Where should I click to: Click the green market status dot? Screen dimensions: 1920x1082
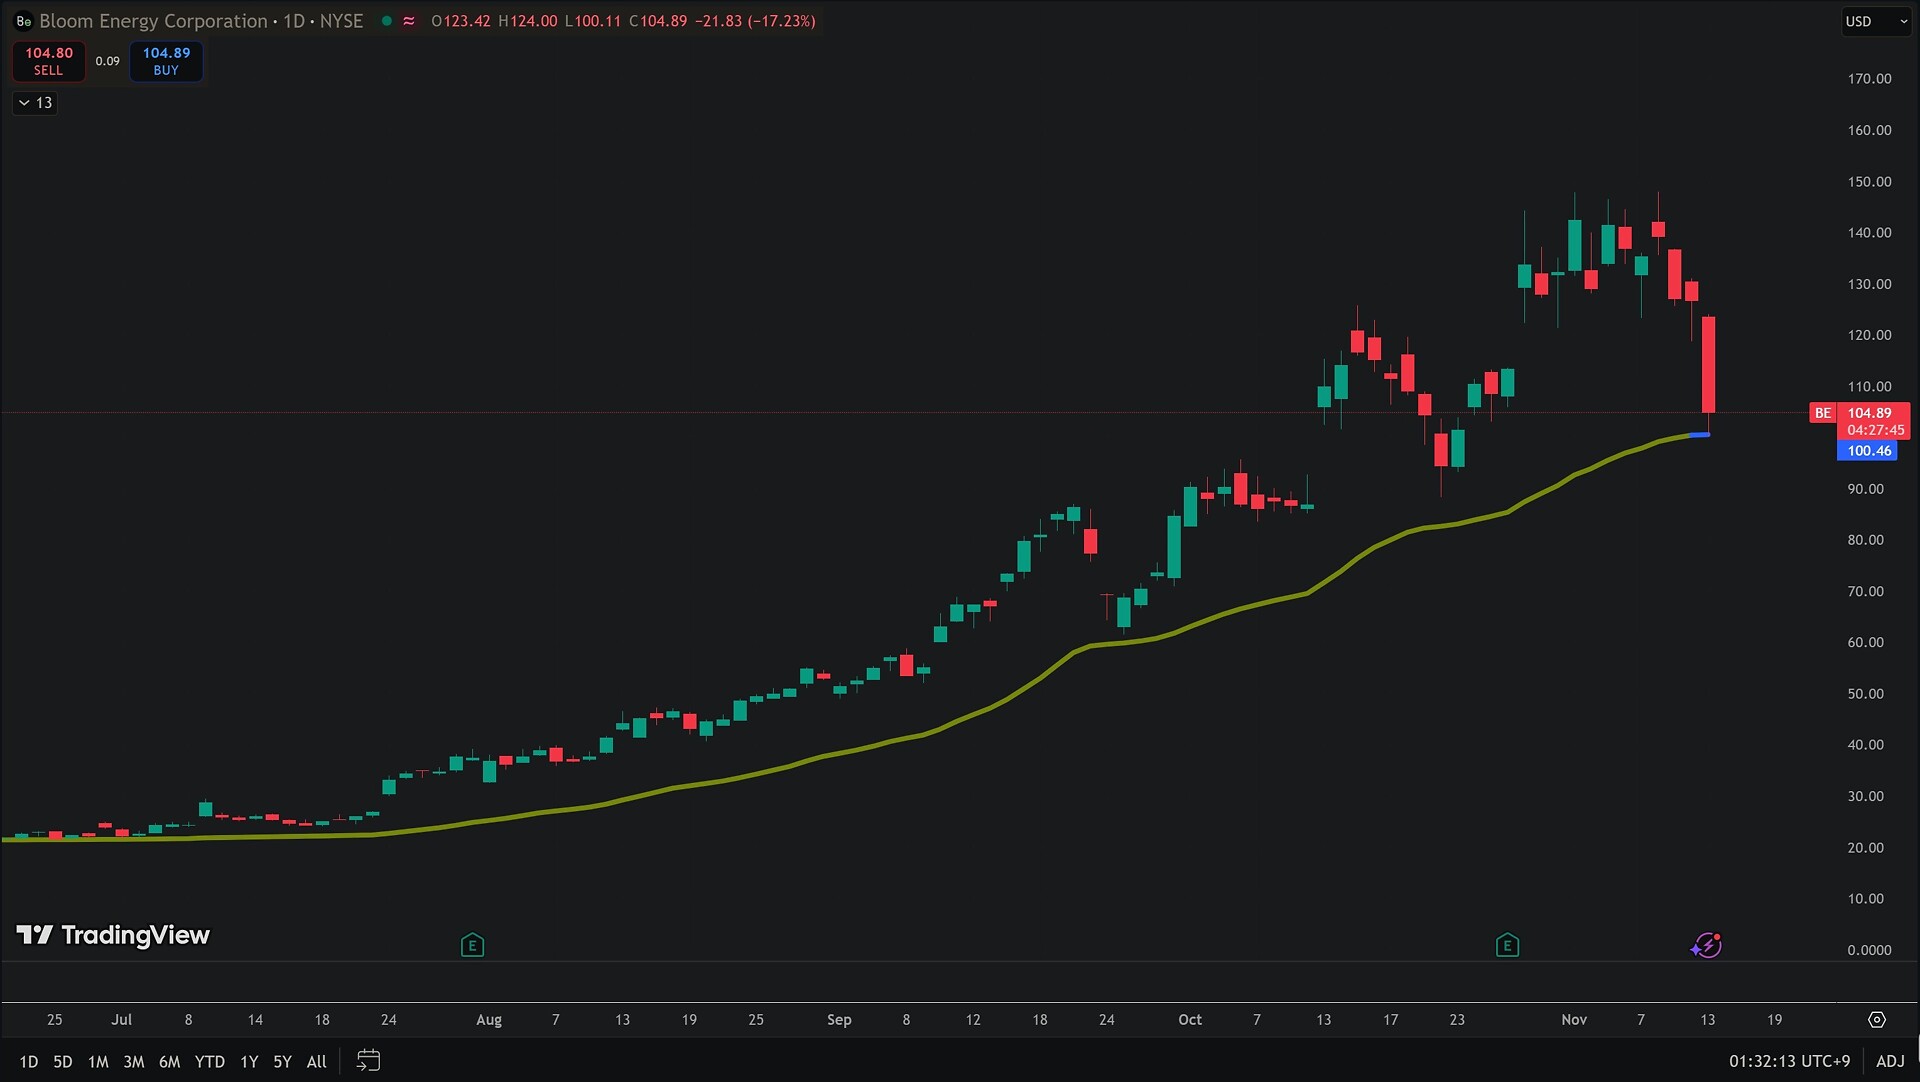coord(386,21)
